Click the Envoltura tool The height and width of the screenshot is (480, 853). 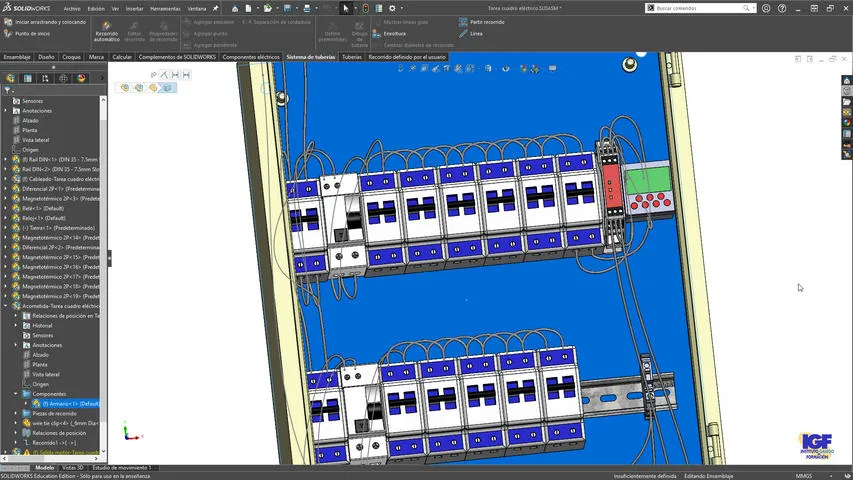[x=390, y=34]
